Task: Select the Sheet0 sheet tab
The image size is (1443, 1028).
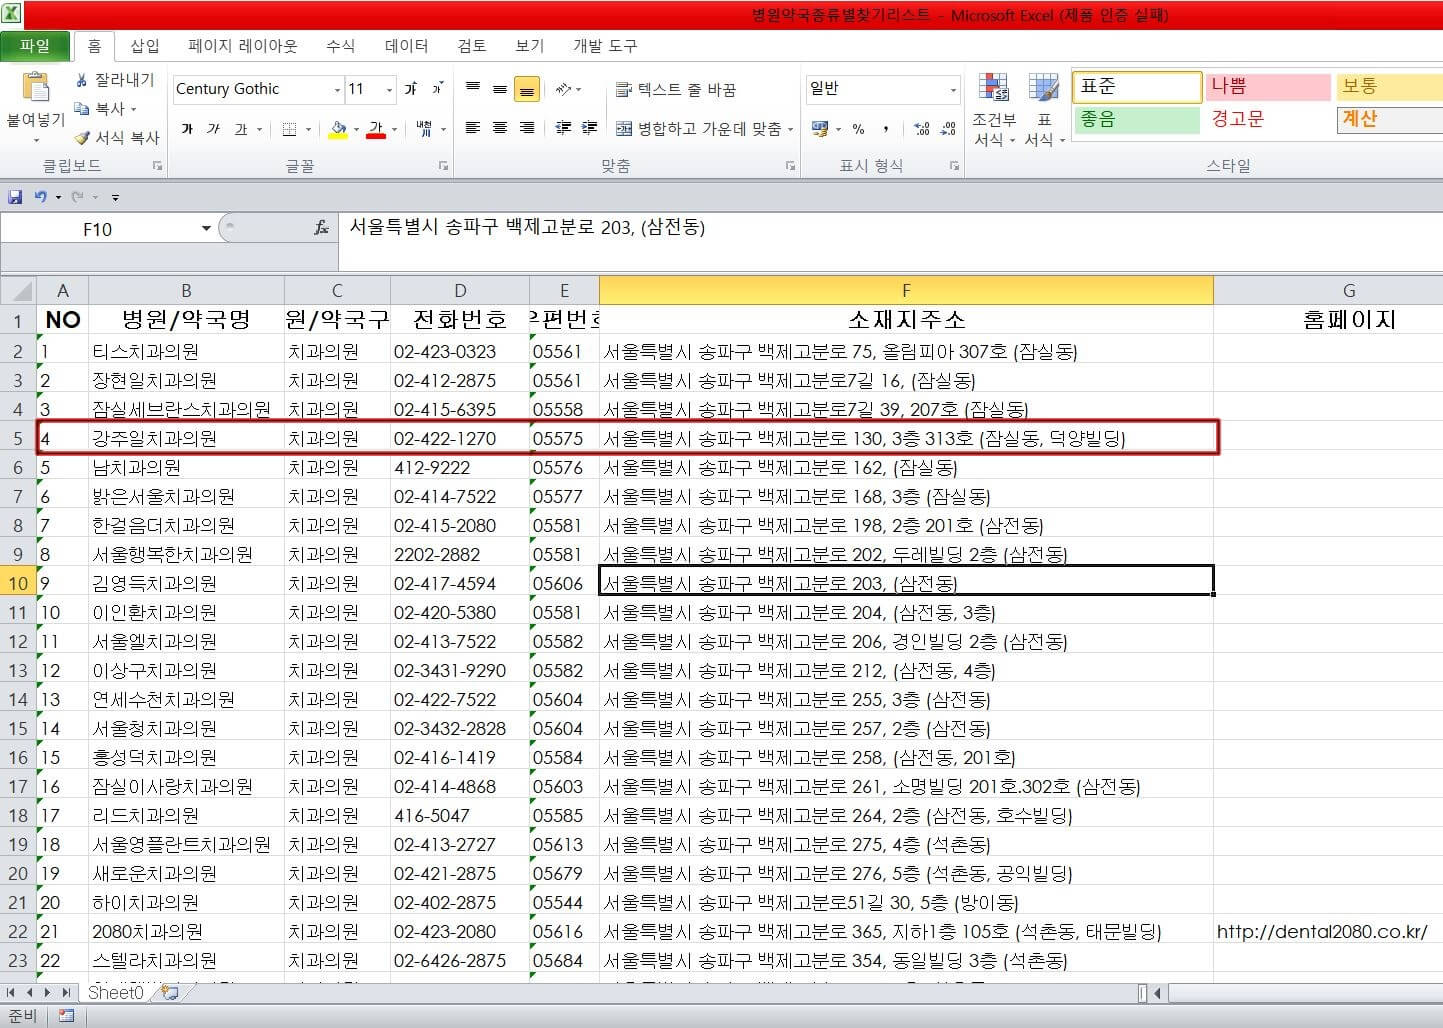Action: tap(114, 992)
